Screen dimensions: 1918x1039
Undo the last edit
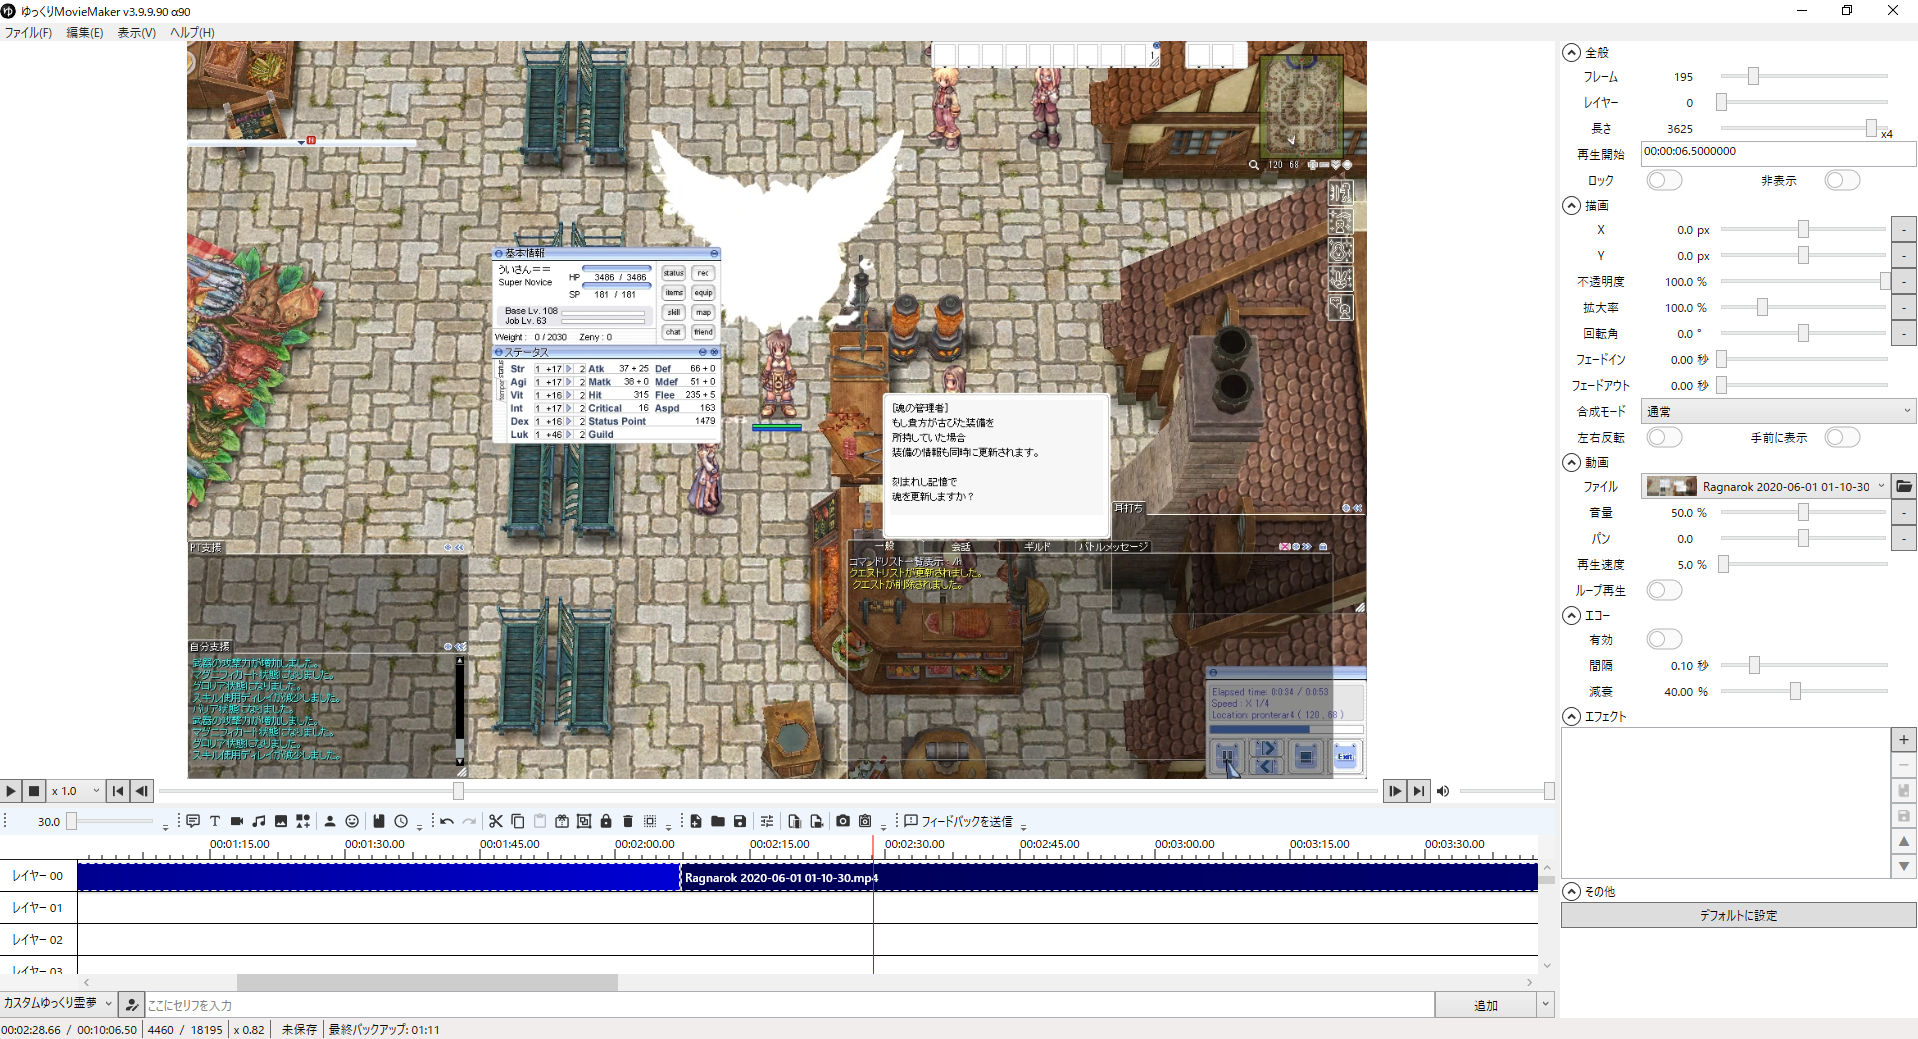(x=447, y=821)
